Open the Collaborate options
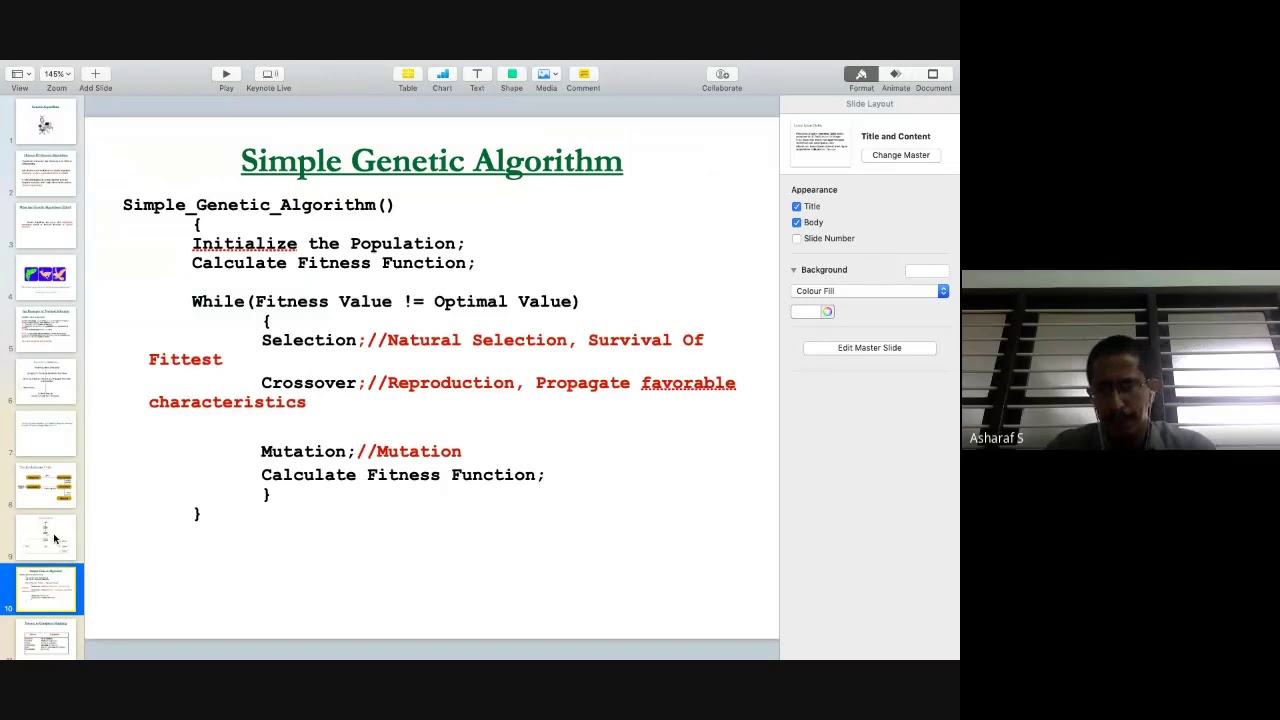1280x720 pixels. tap(722, 74)
